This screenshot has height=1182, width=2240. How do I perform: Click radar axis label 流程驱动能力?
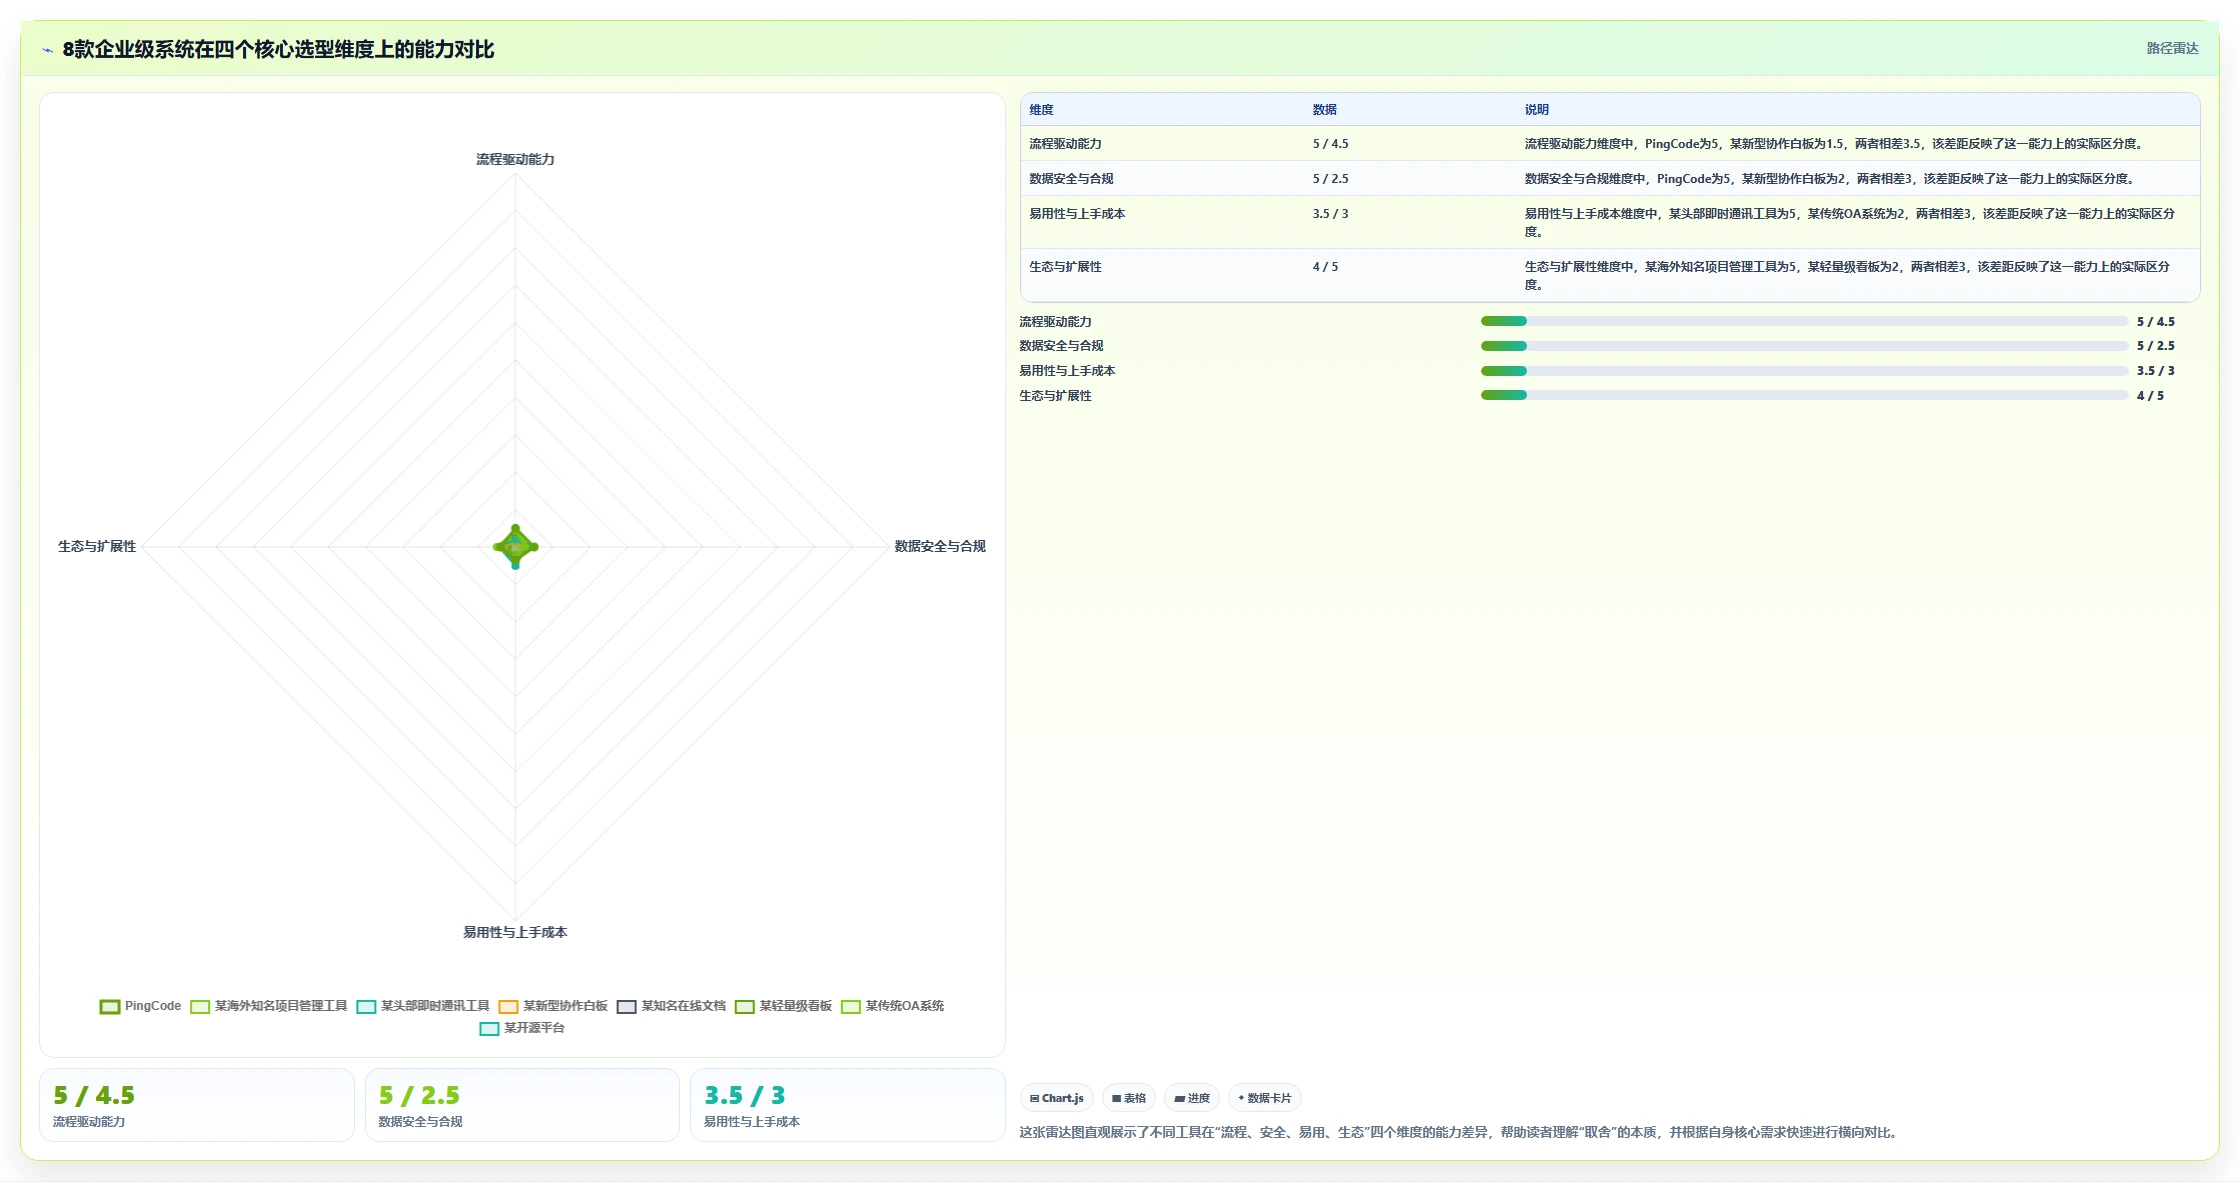click(515, 160)
